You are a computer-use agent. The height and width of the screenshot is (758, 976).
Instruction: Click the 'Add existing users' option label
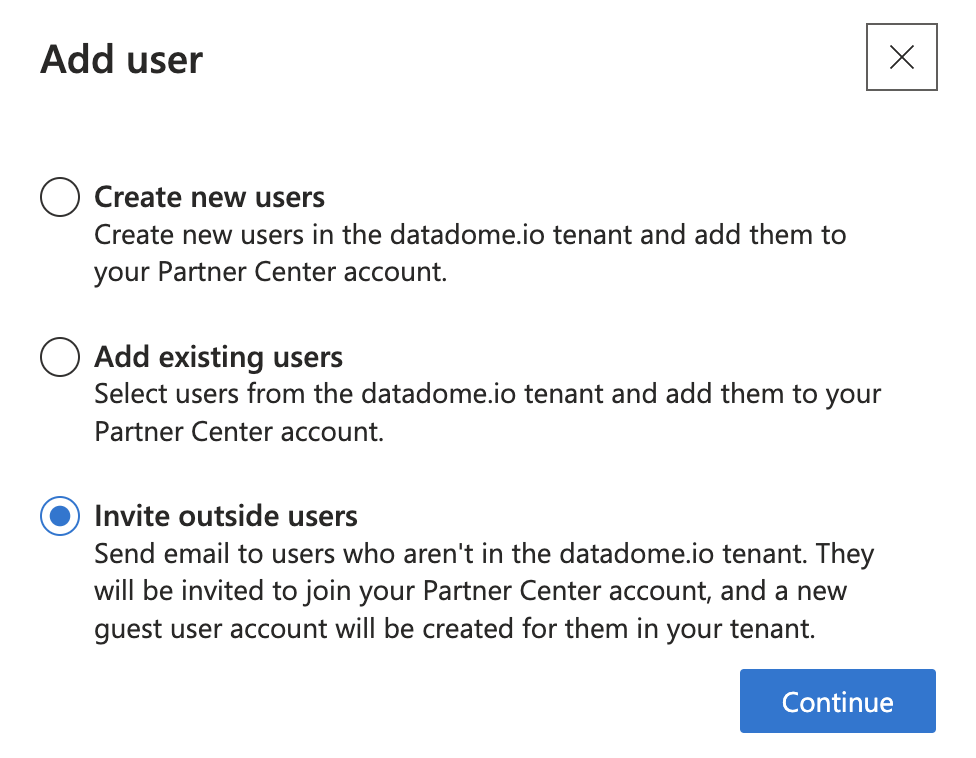pos(218,357)
